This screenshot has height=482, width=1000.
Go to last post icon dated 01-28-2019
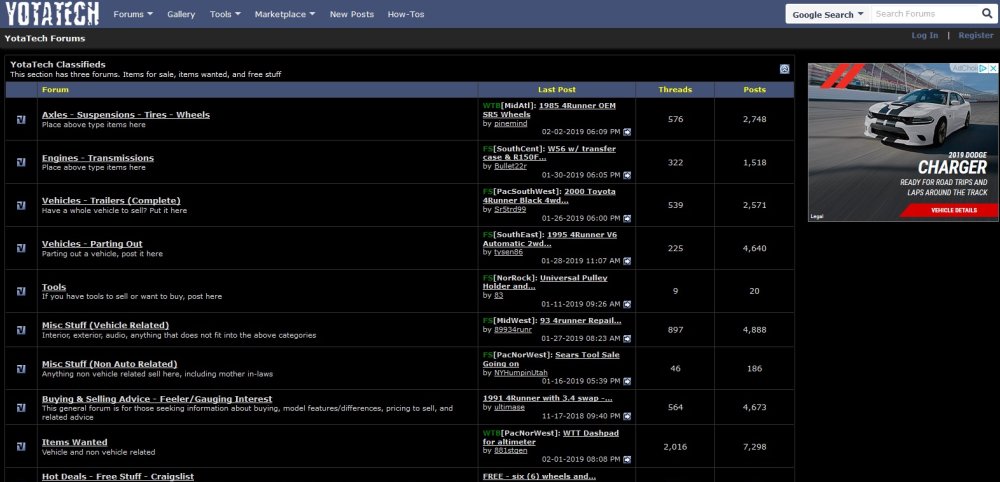[x=627, y=261]
